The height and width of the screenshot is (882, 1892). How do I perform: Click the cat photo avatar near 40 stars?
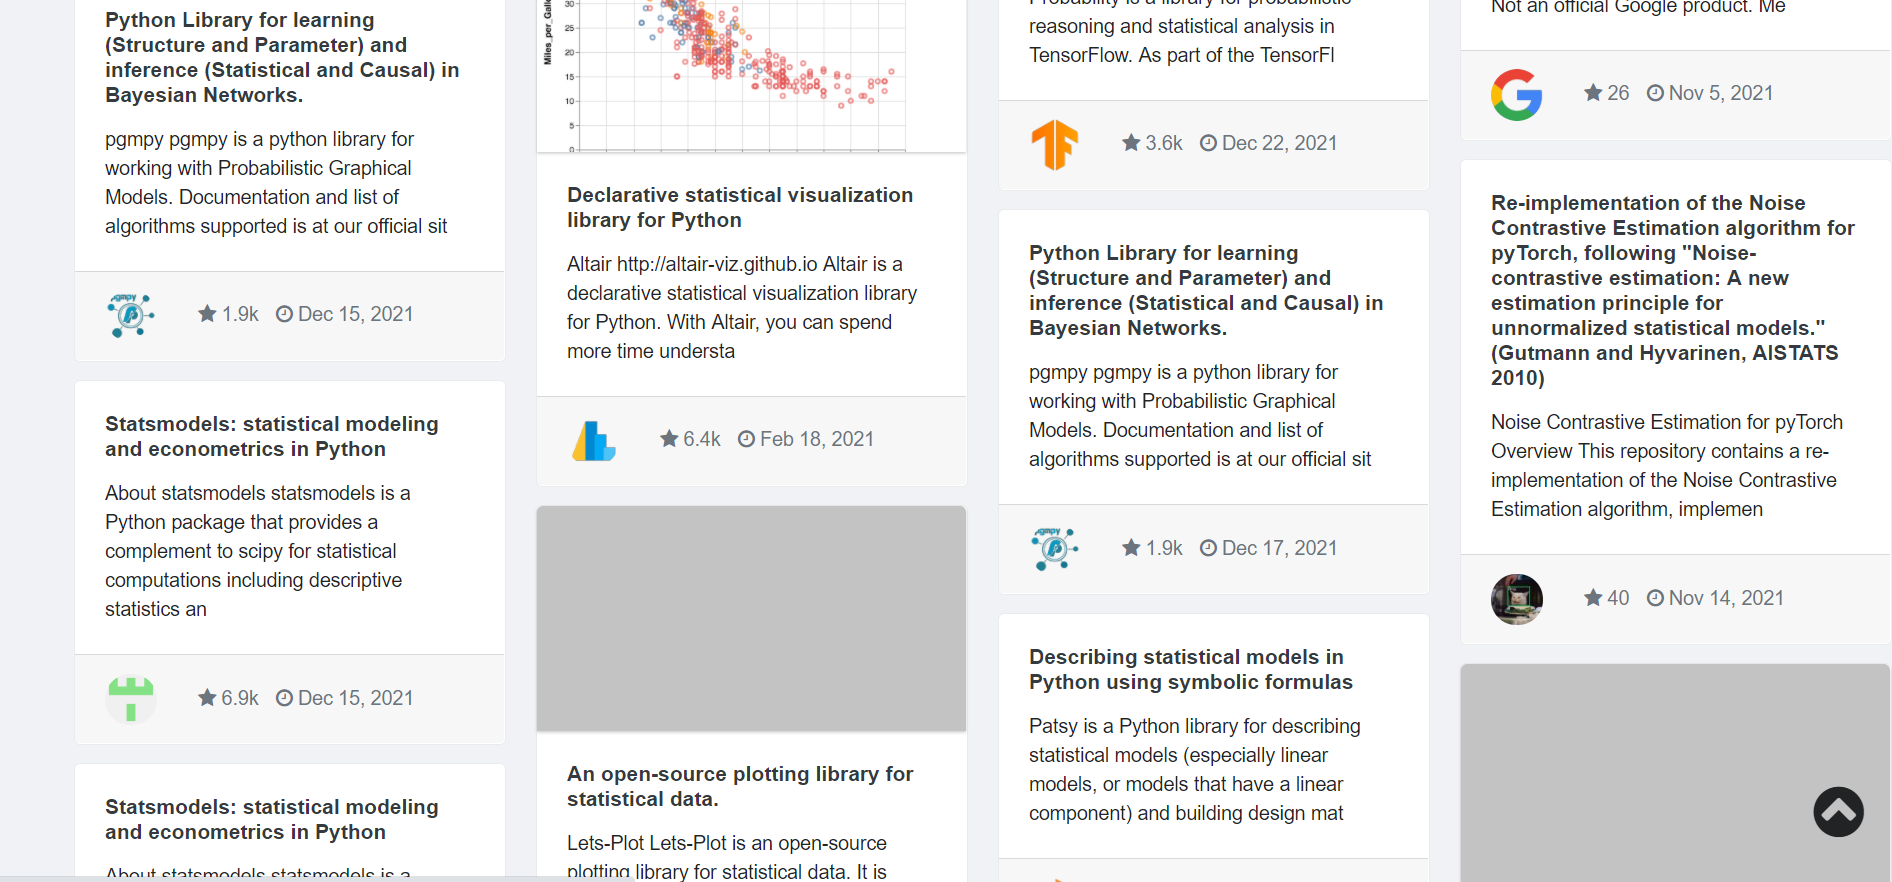click(1516, 599)
